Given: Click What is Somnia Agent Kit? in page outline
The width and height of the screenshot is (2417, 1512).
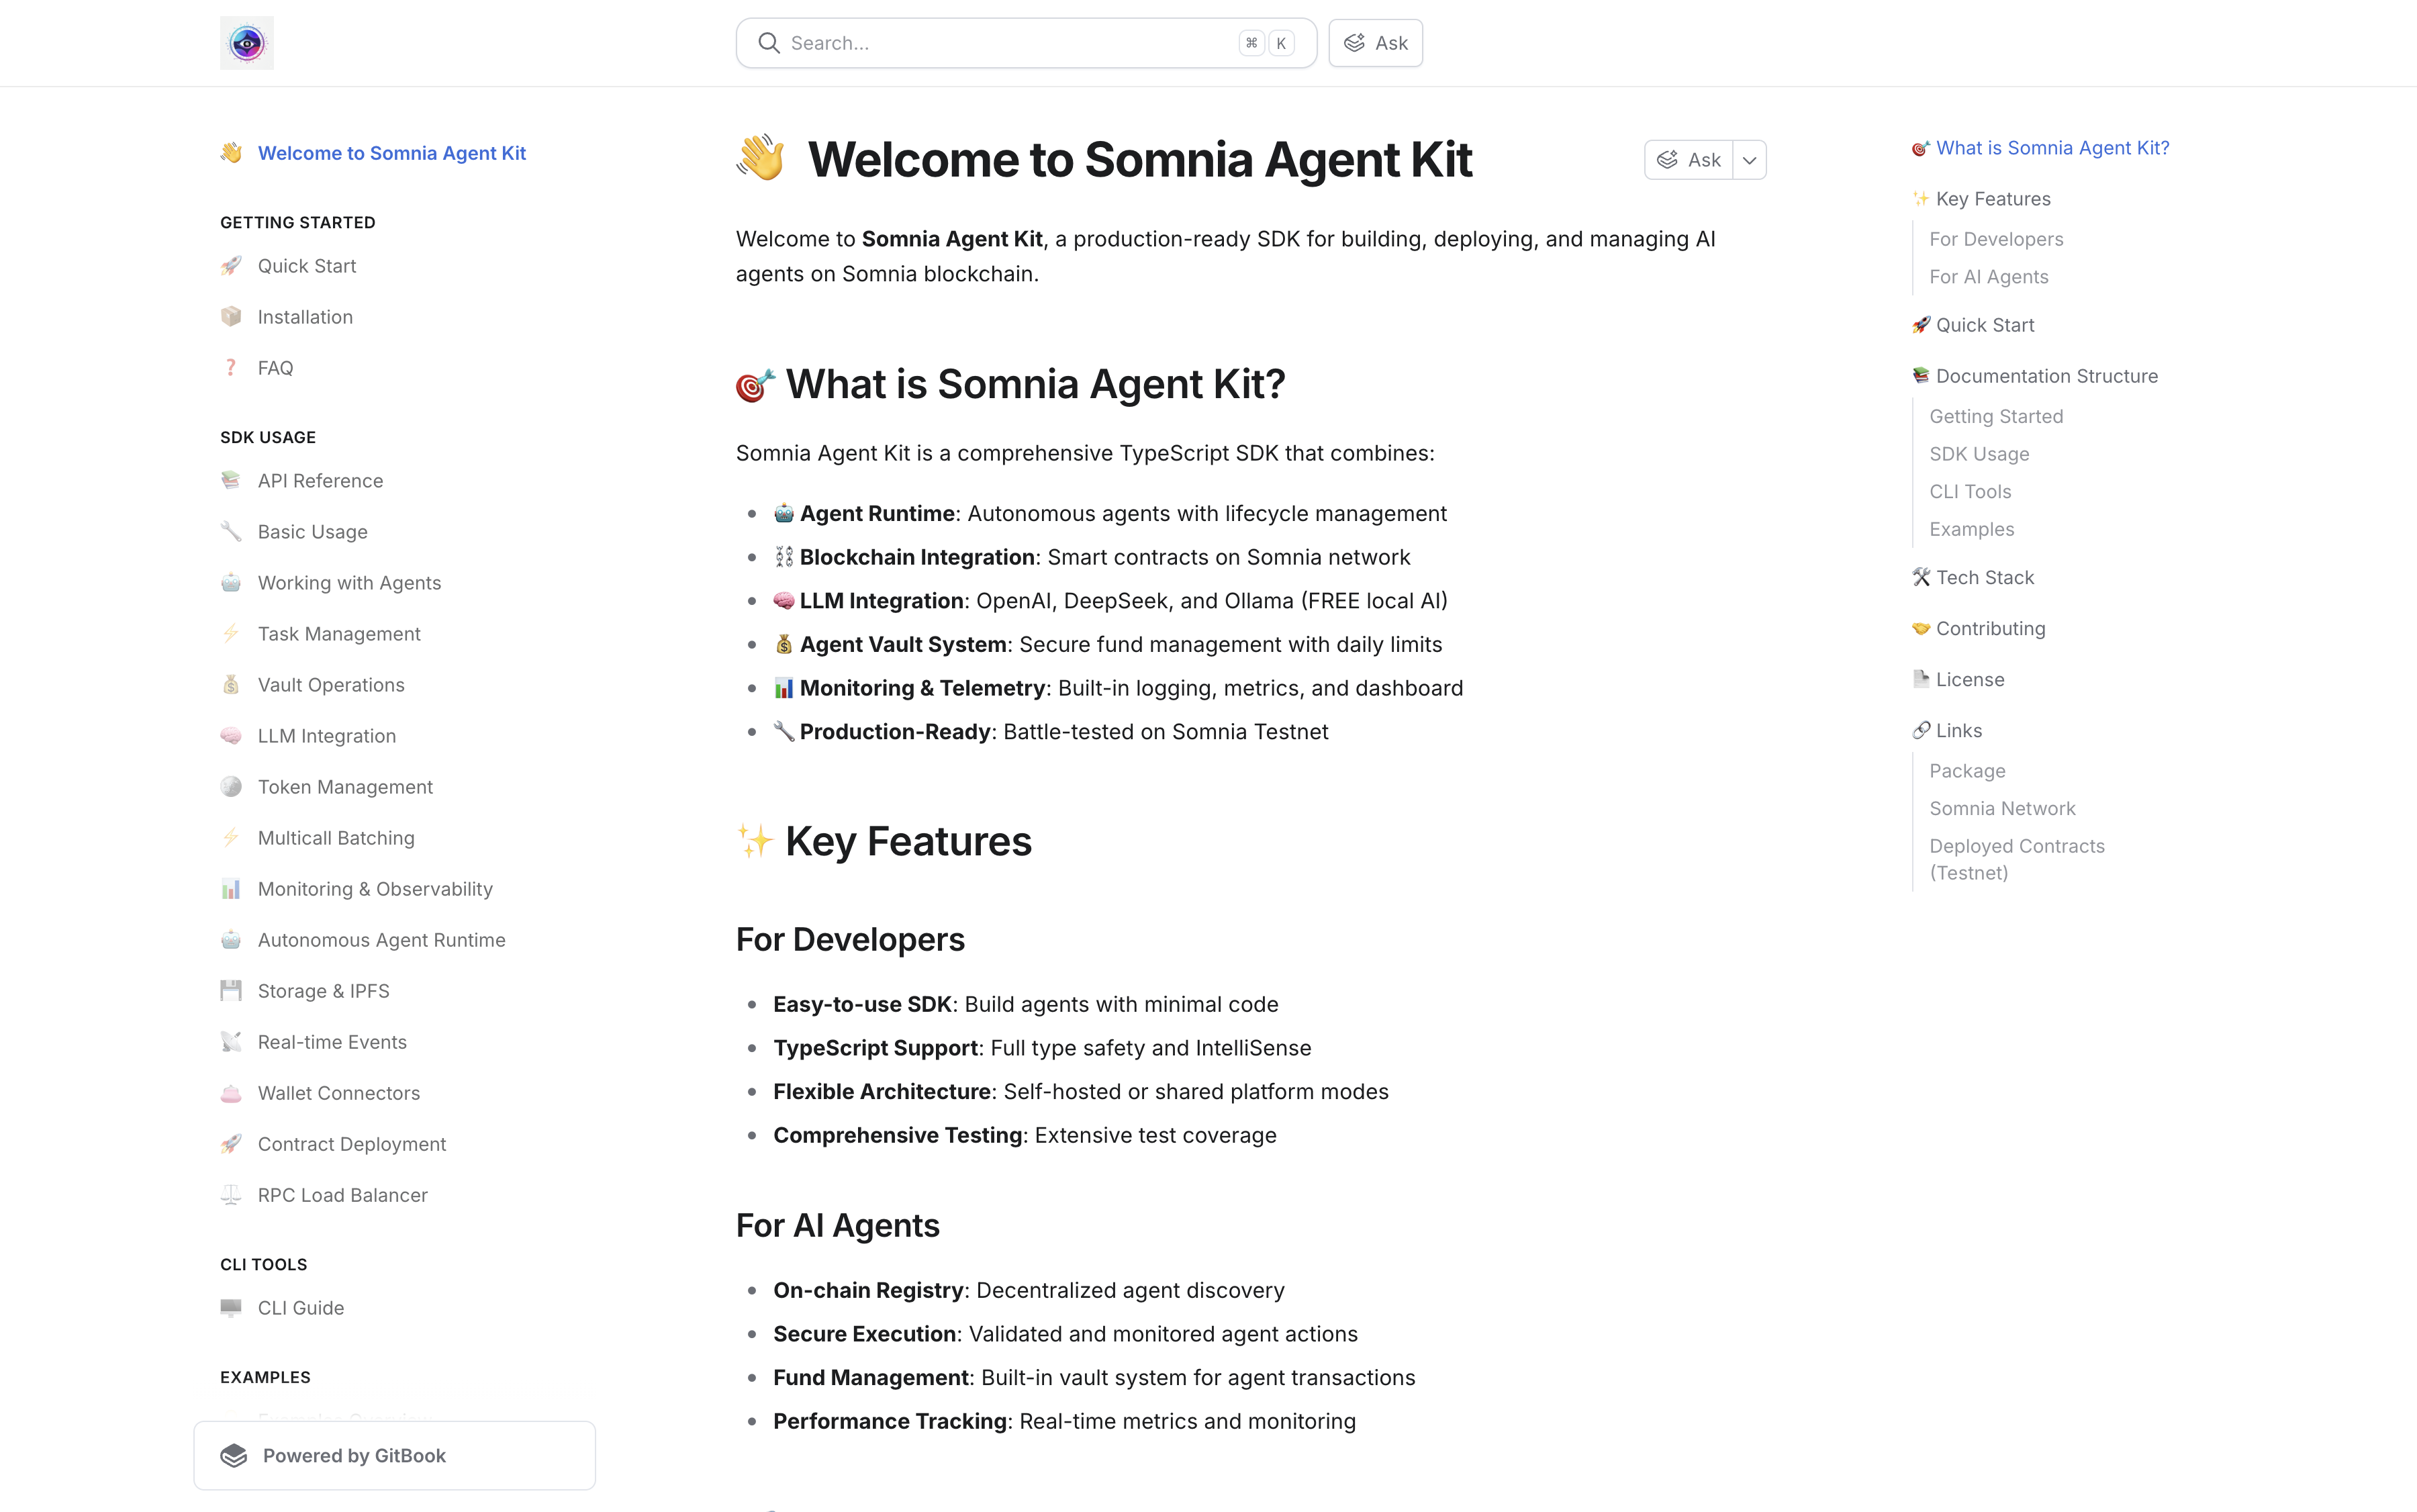Looking at the screenshot, I should 2051,147.
